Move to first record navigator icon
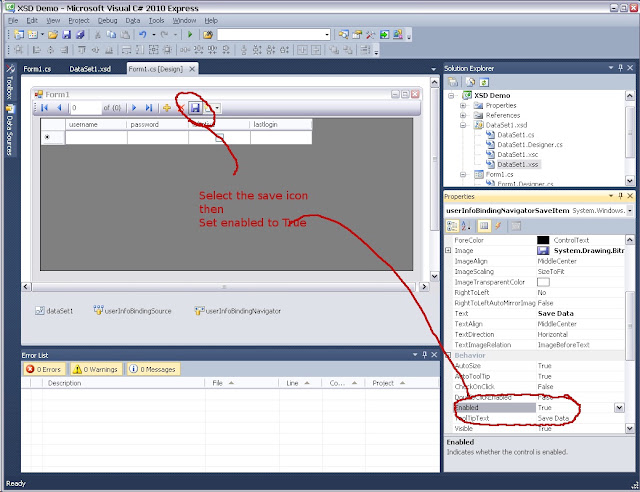 point(44,108)
